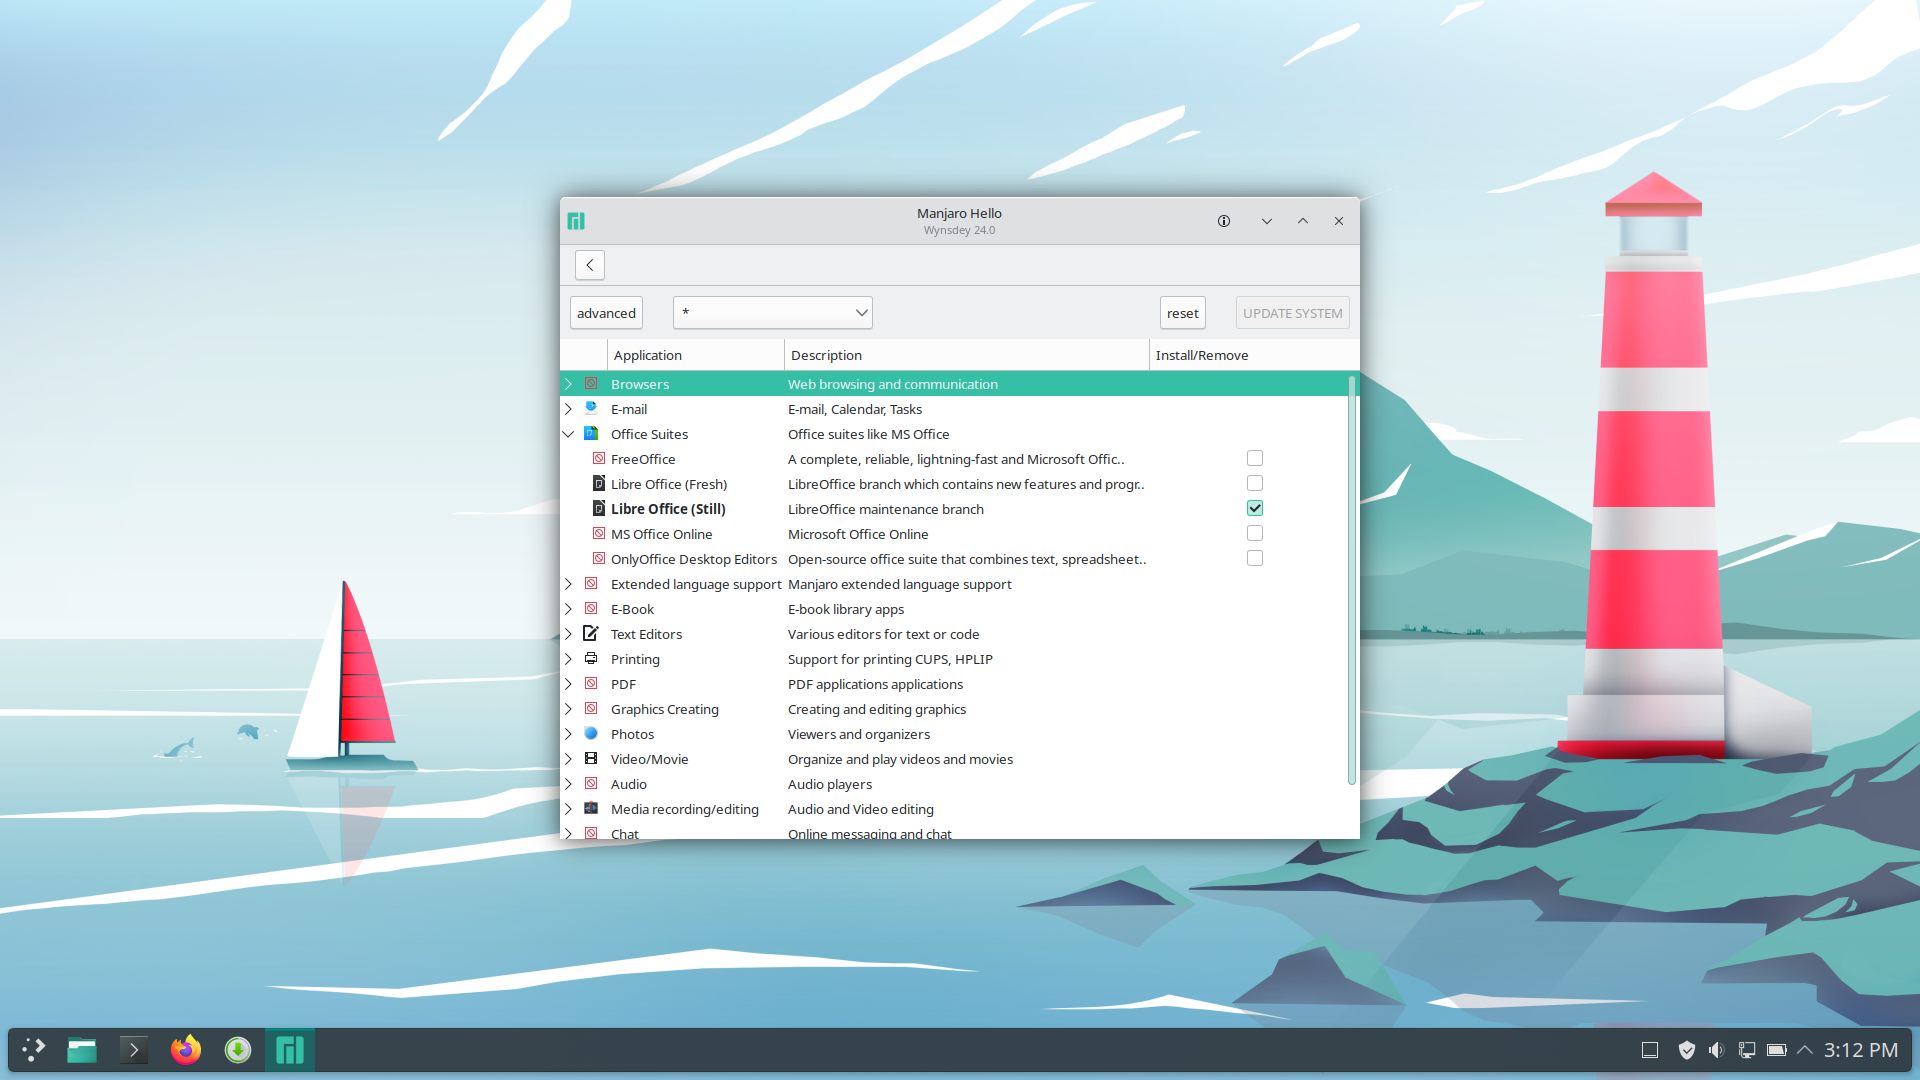
Task: Click the application list vertical scrollbar
Action: click(x=1352, y=580)
